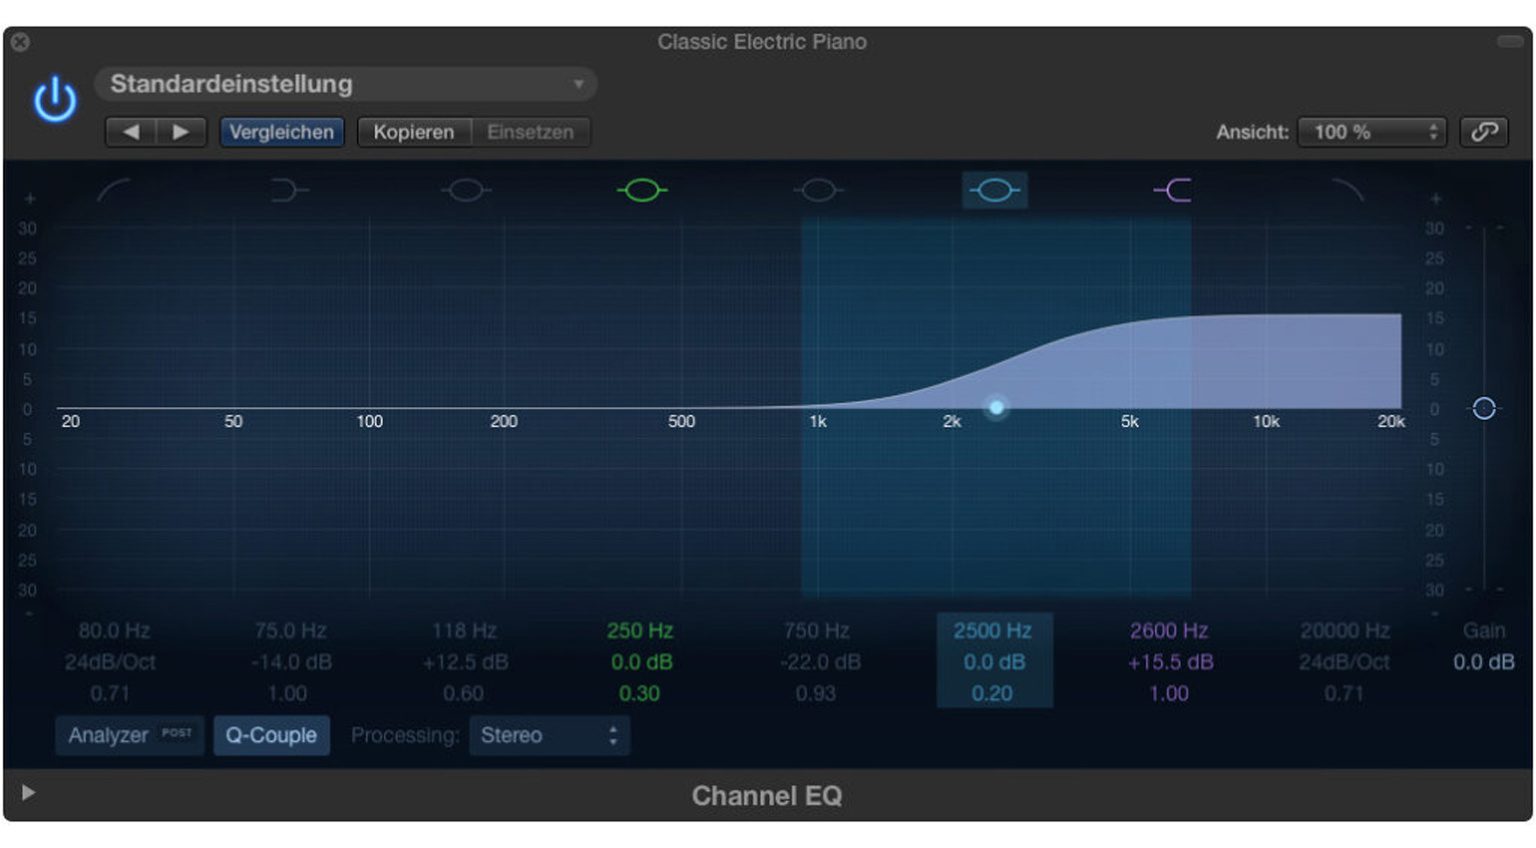Click the highlighted blue 2500 Hz band icon

(x=995, y=190)
